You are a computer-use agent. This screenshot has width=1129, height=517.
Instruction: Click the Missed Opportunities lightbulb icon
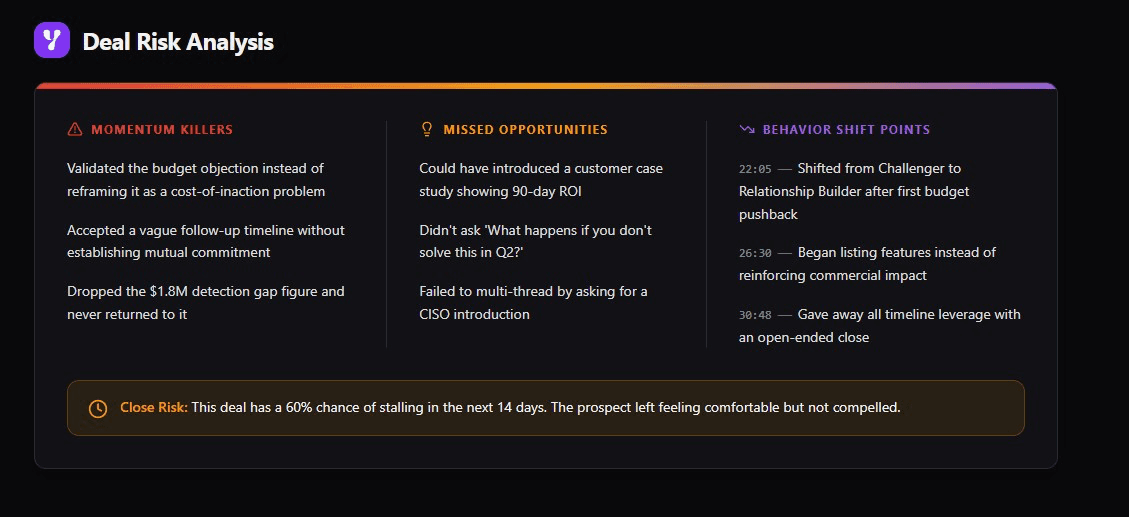[x=426, y=130]
